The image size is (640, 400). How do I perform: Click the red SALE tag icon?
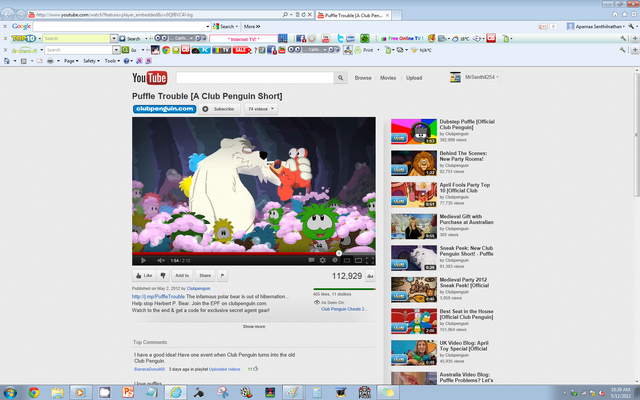coord(241,50)
